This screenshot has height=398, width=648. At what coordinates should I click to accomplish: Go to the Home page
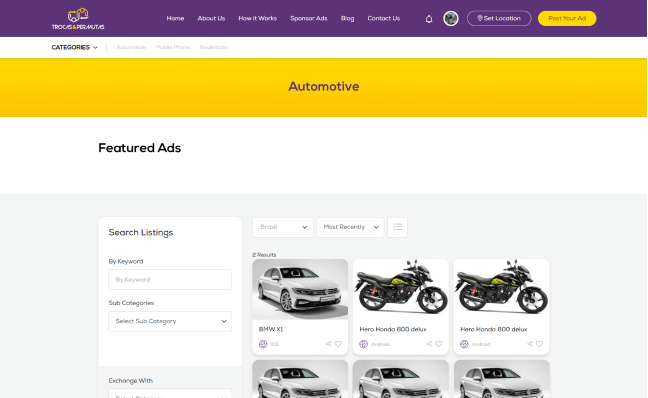click(175, 18)
